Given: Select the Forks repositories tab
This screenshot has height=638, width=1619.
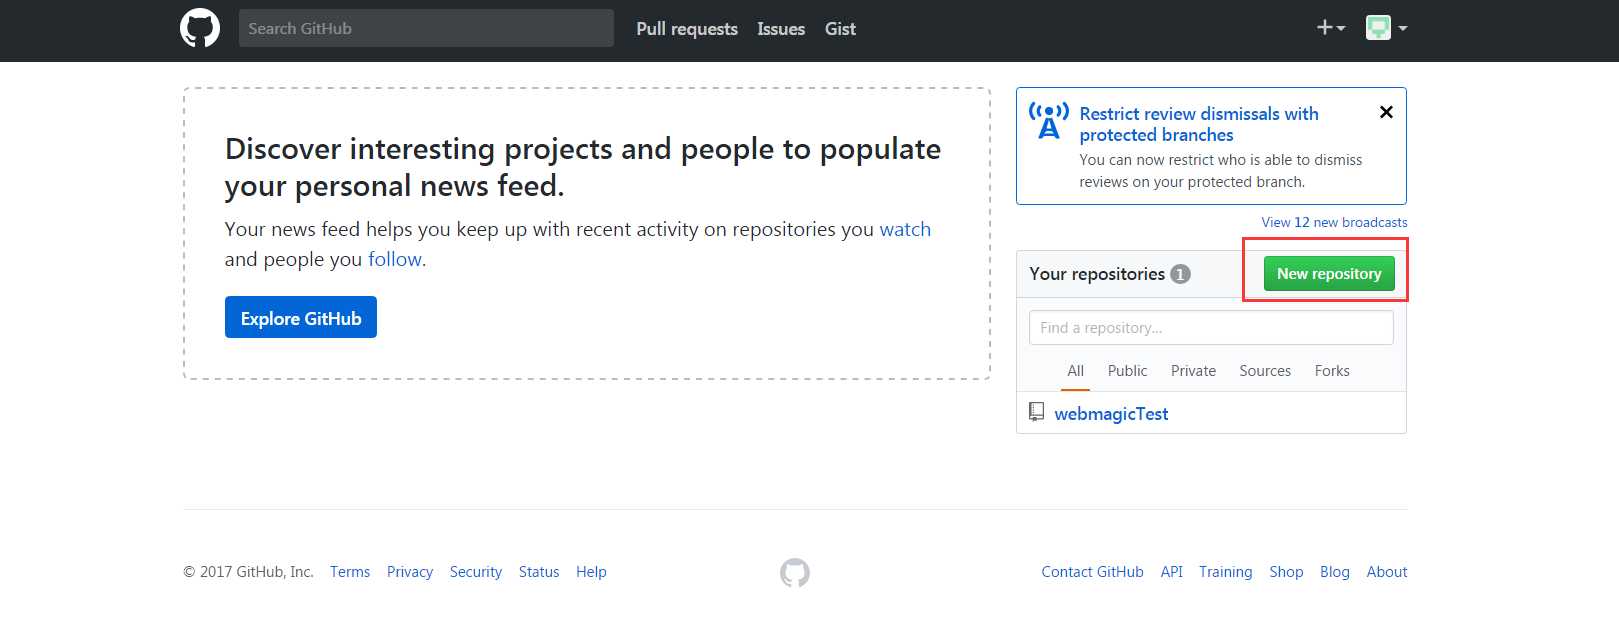Looking at the screenshot, I should coord(1332,371).
